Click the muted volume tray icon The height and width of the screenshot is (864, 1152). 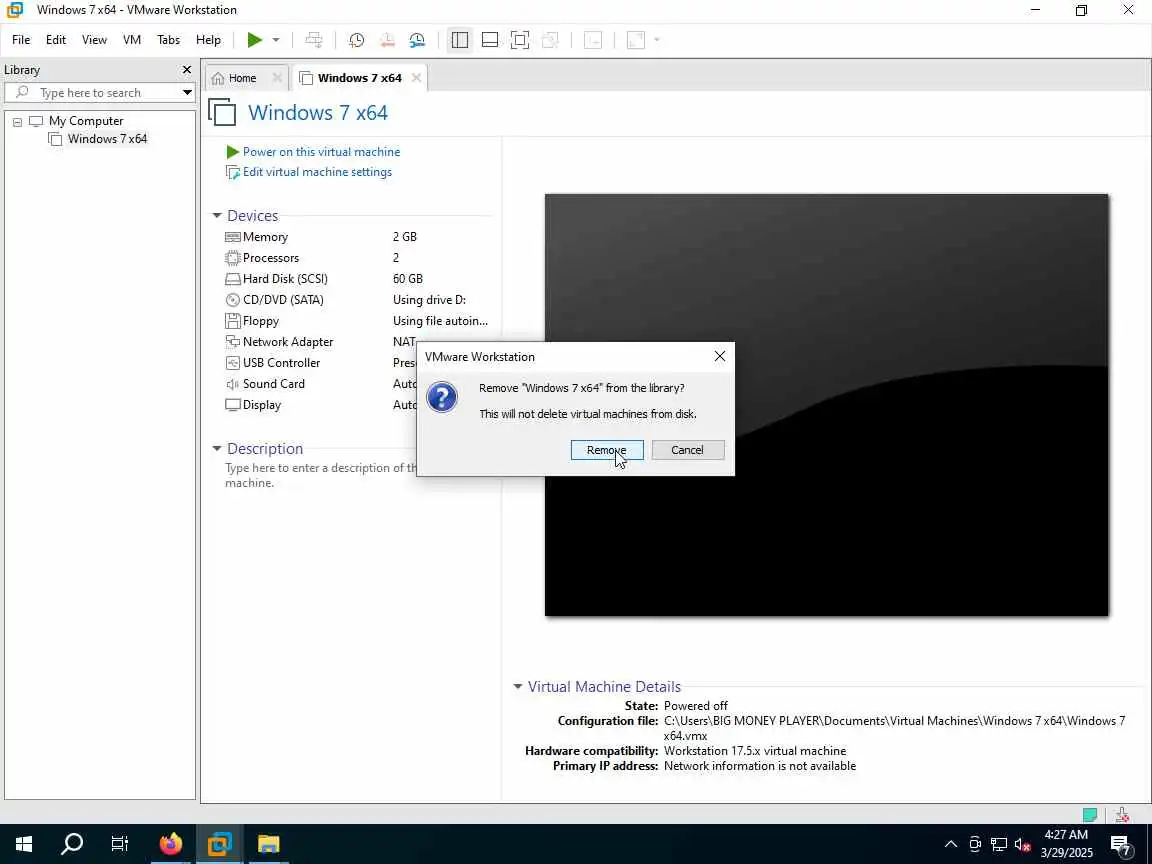(1023, 844)
